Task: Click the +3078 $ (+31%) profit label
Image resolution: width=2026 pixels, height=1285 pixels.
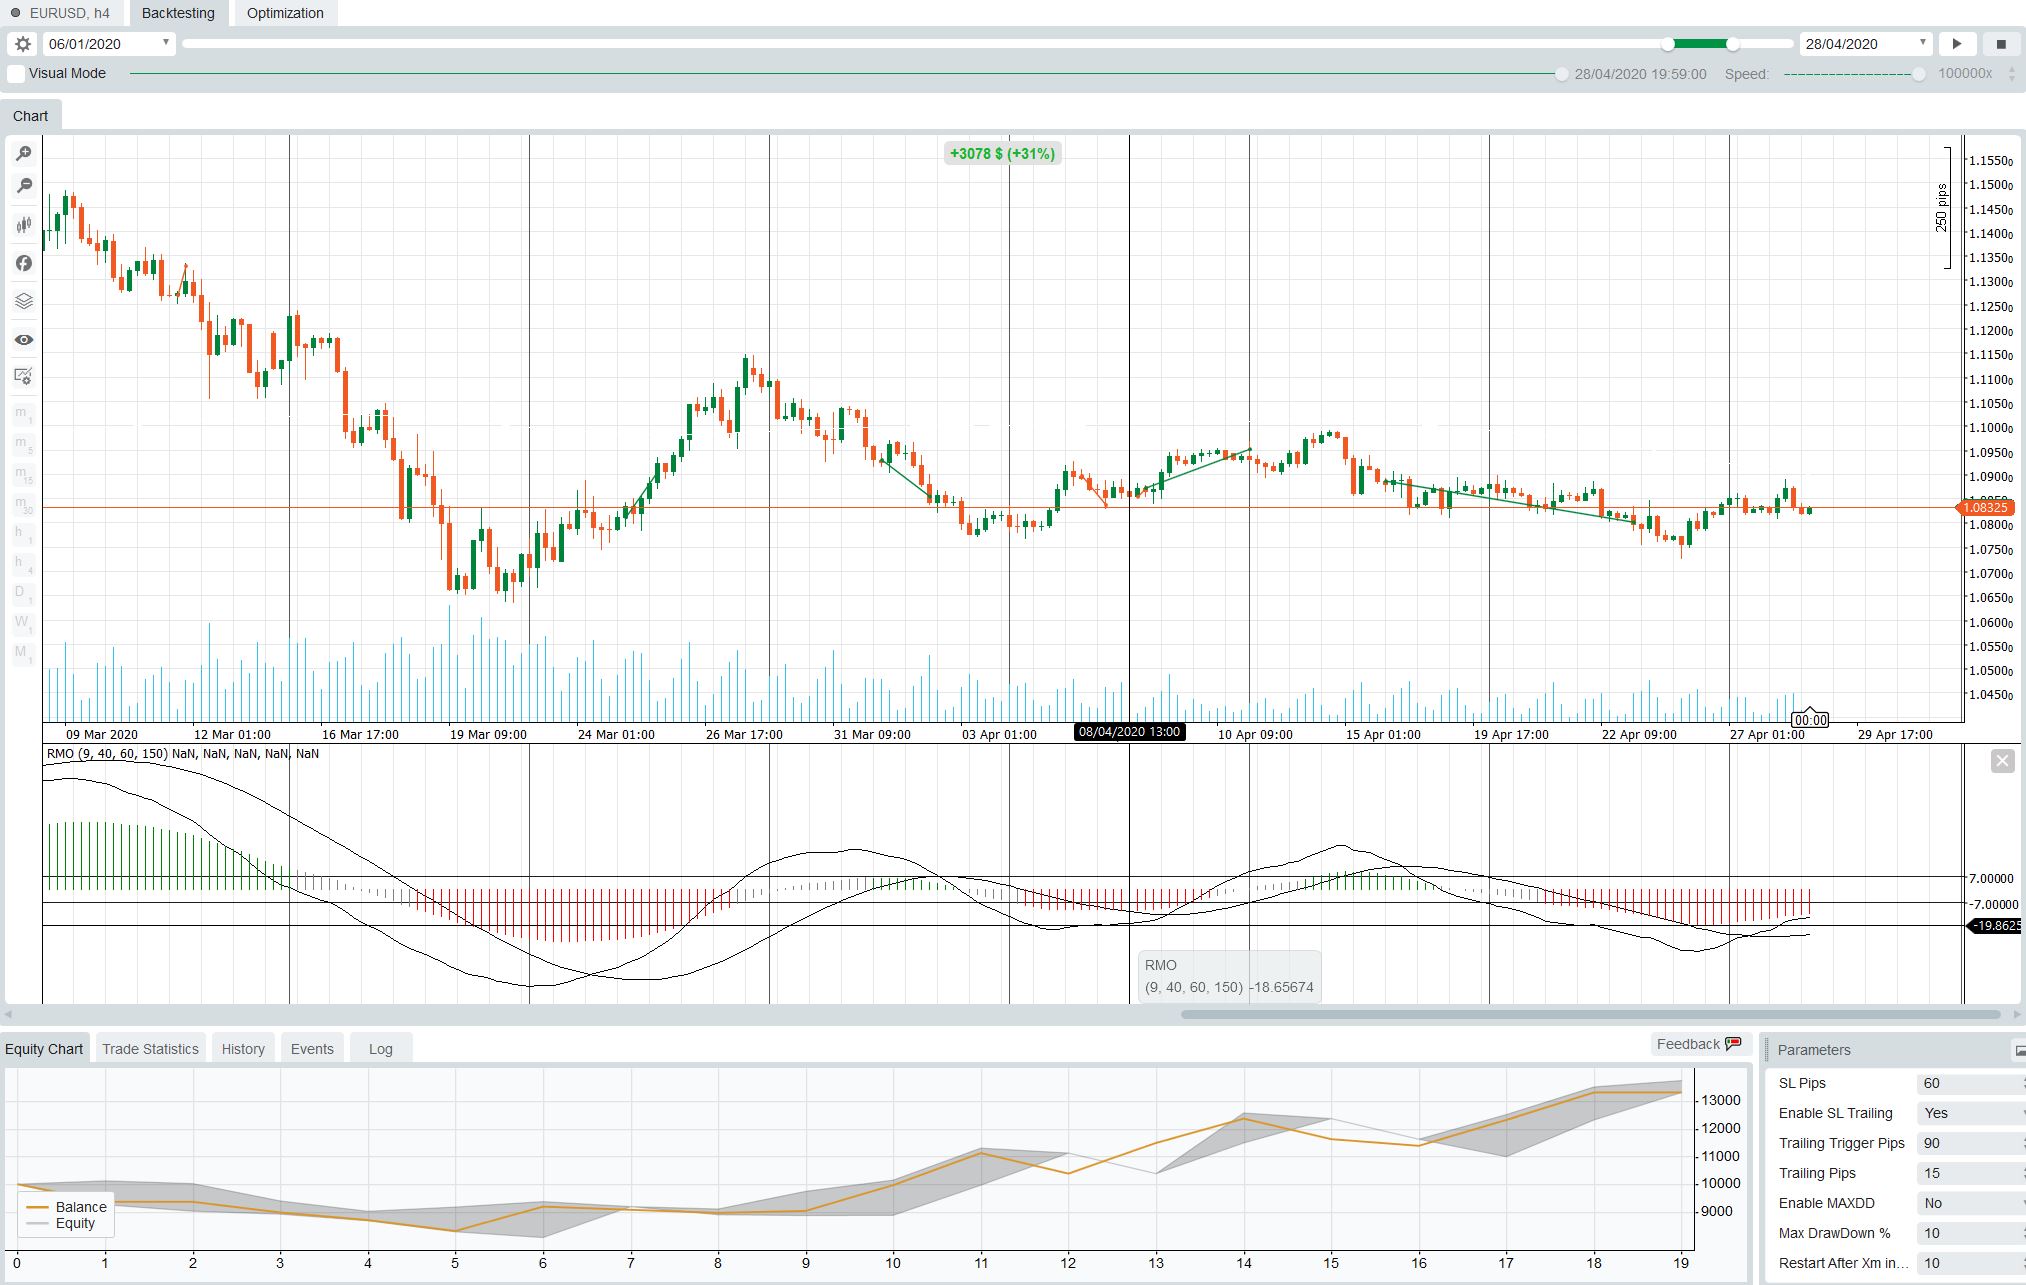Action: pos(1002,154)
